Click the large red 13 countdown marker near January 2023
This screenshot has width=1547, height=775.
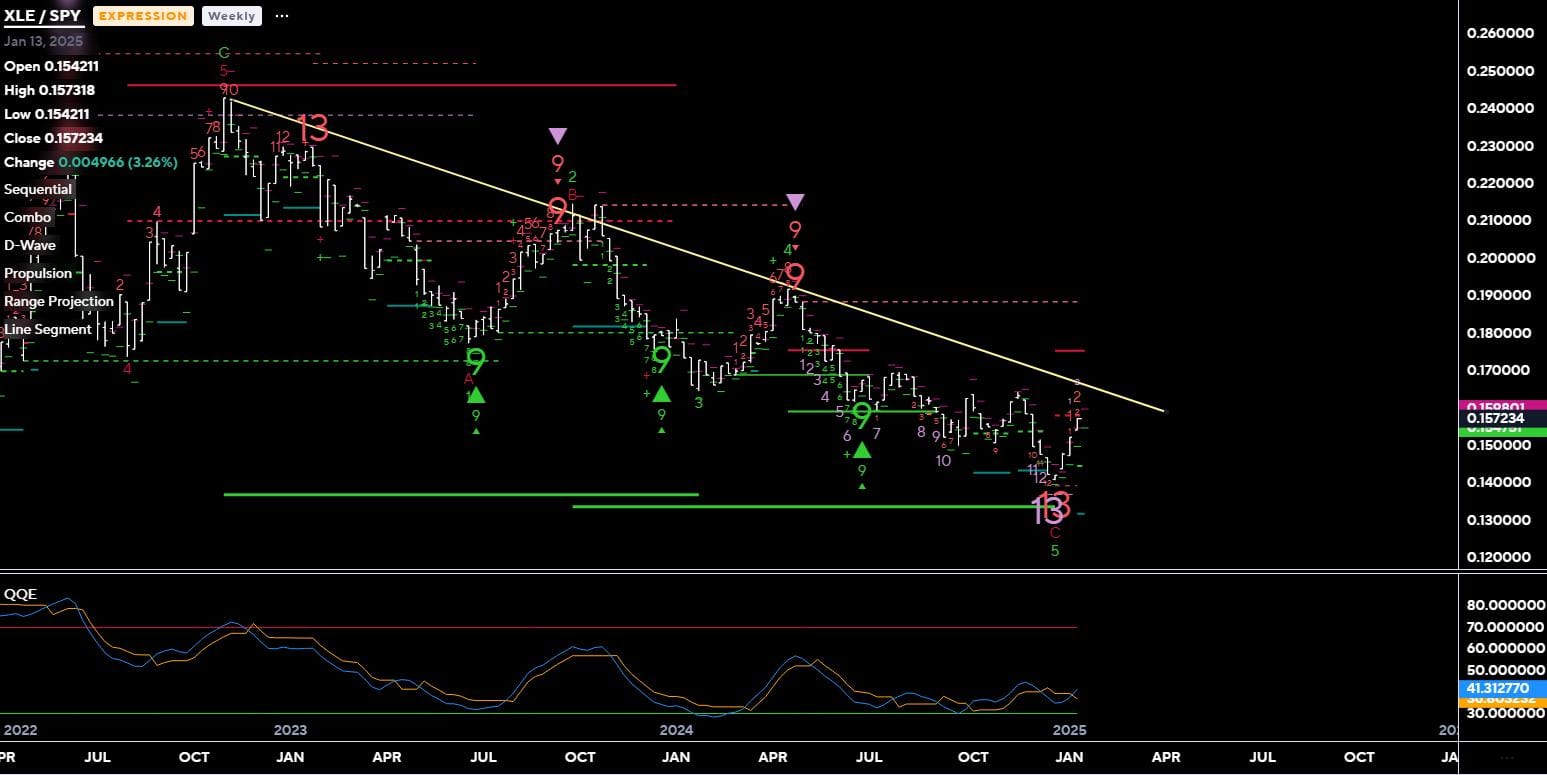(x=312, y=128)
